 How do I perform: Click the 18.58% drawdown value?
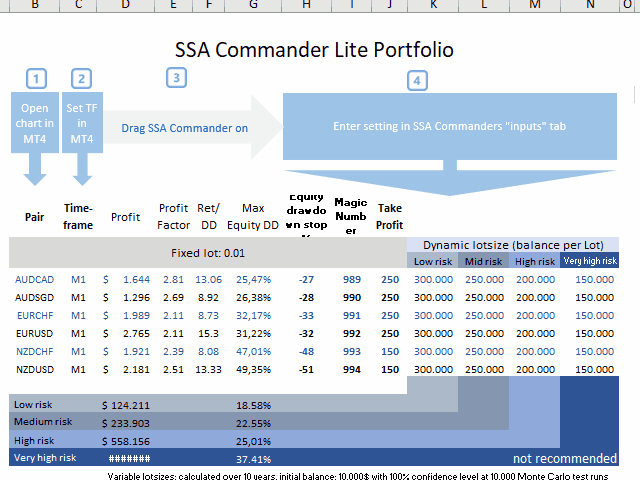(253, 405)
